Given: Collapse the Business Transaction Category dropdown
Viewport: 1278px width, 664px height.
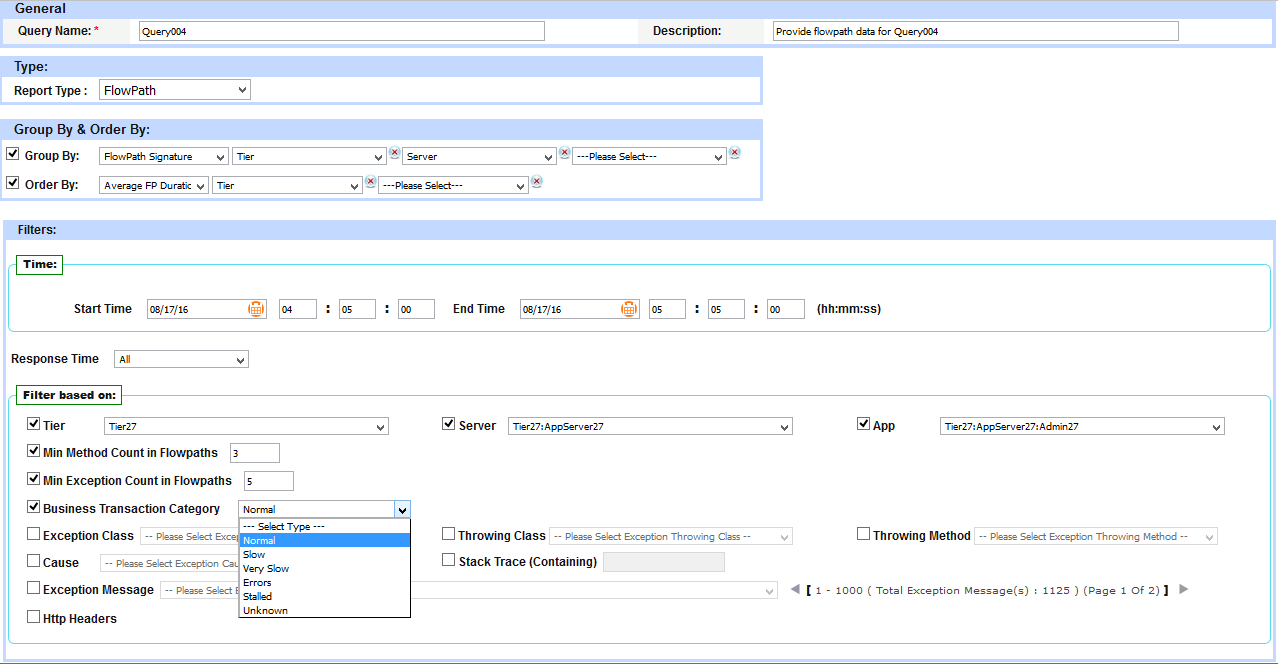Looking at the screenshot, I should point(402,509).
